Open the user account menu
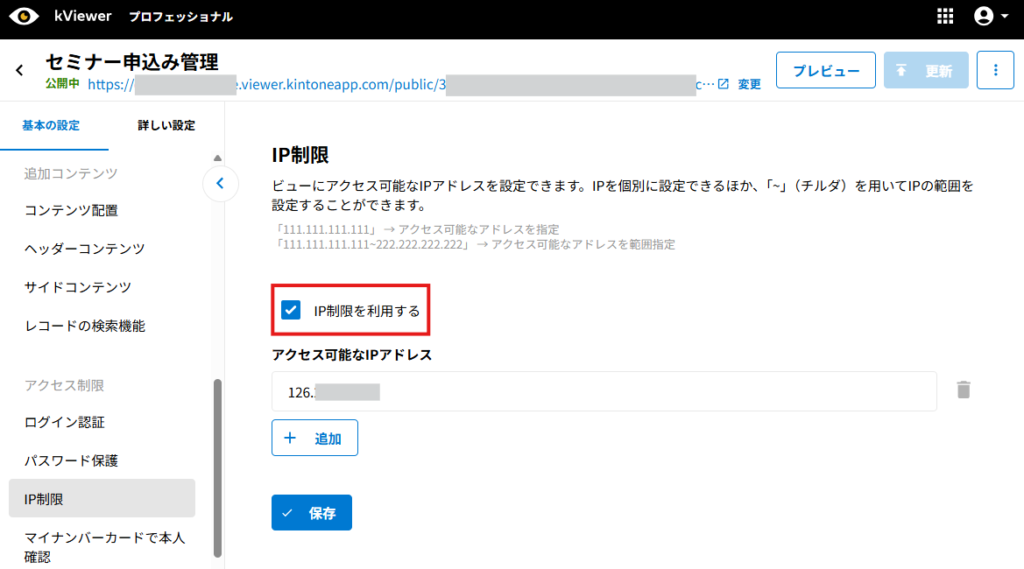This screenshot has height=569, width=1024. [990, 17]
